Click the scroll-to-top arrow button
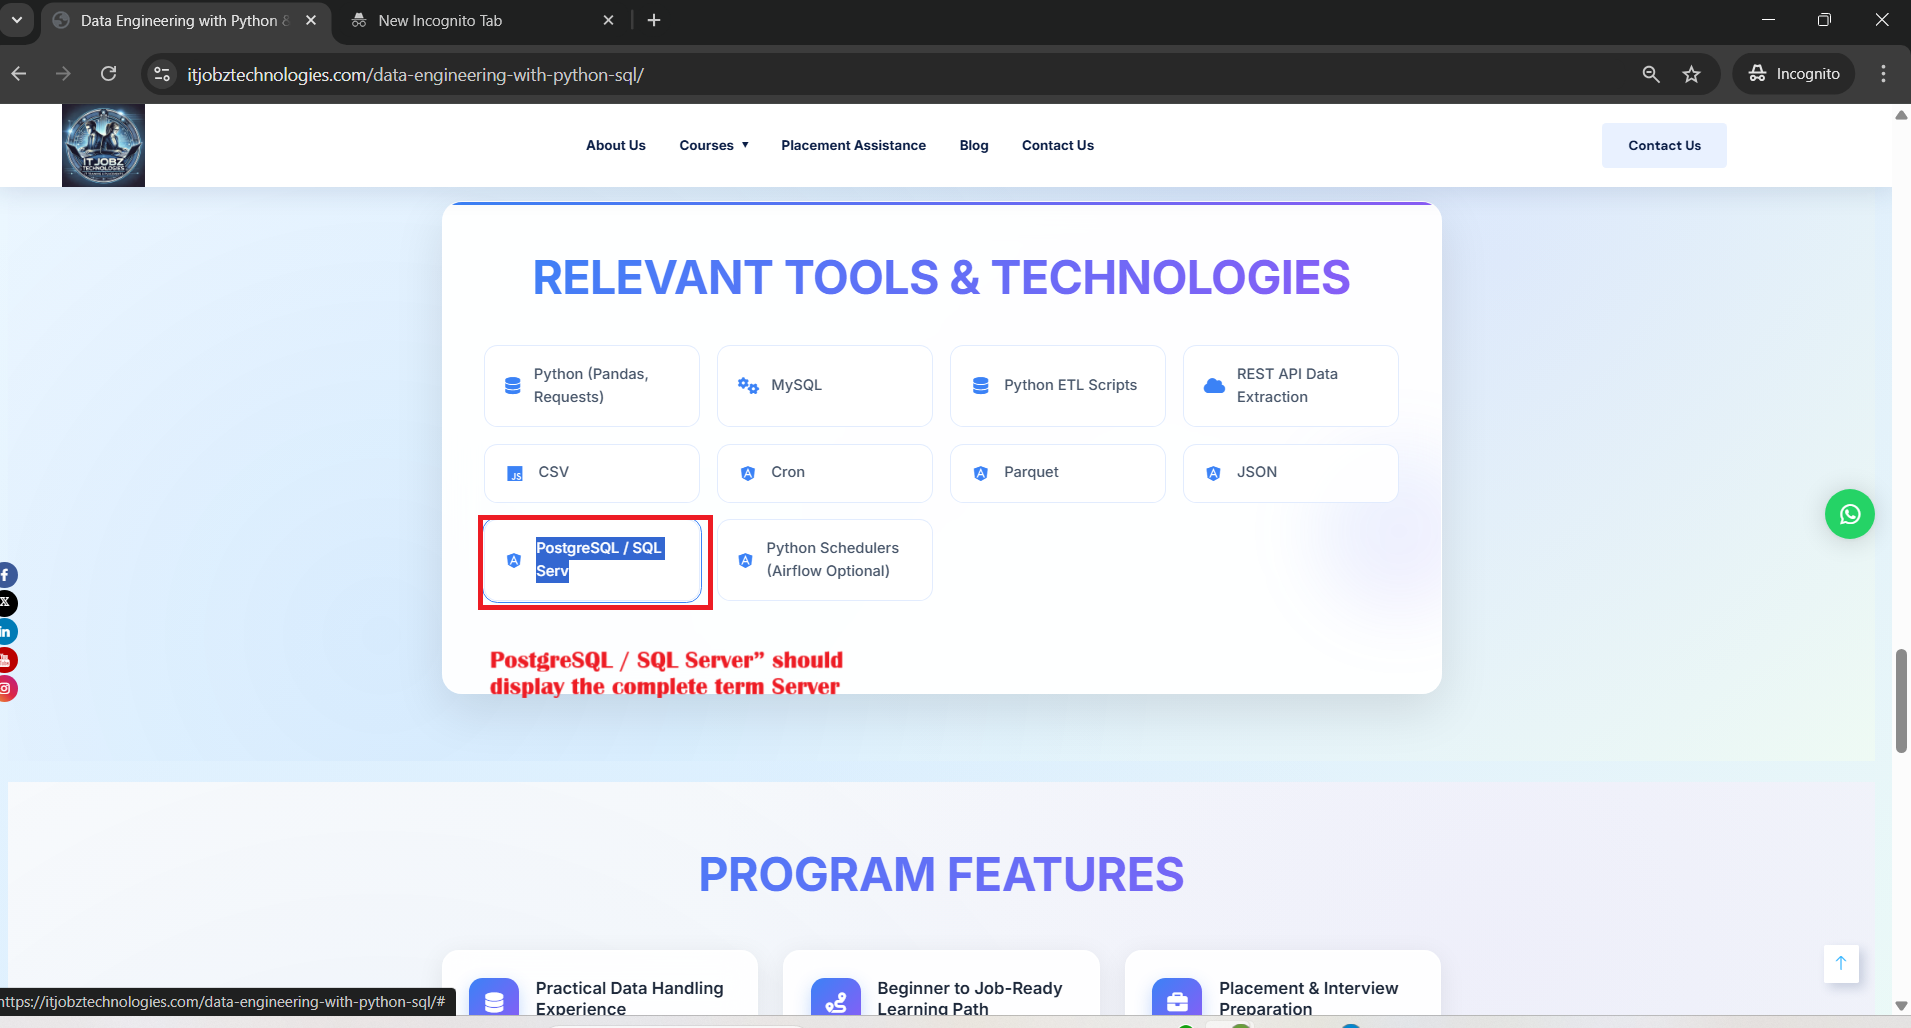The width and height of the screenshot is (1911, 1028). (1840, 963)
